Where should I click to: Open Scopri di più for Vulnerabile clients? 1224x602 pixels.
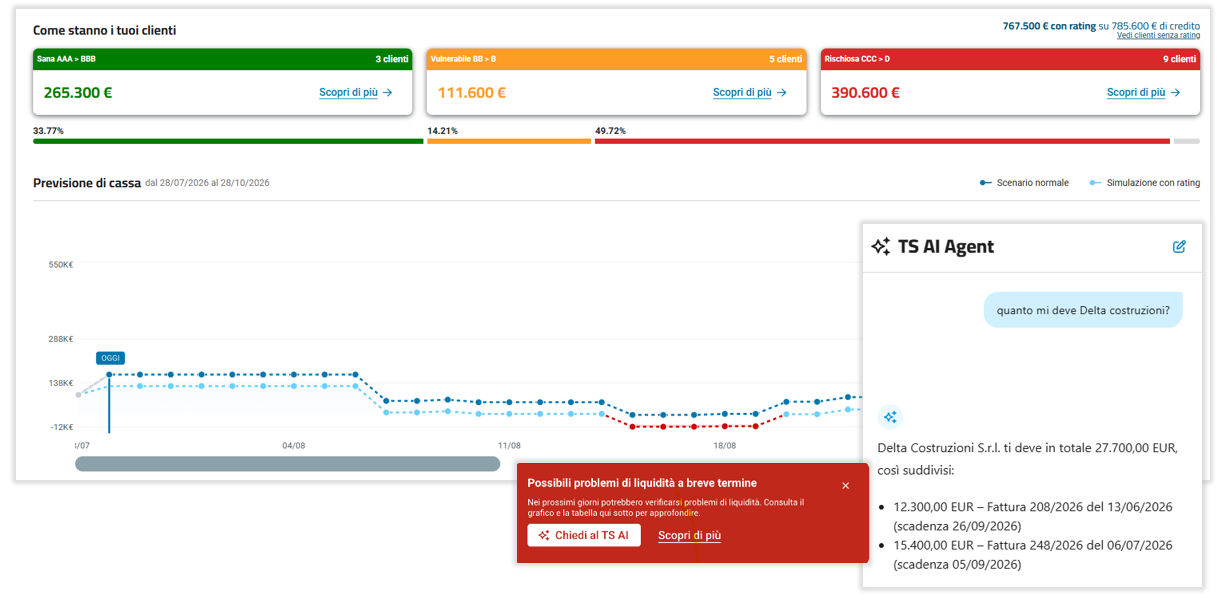click(x=742, y=92)
